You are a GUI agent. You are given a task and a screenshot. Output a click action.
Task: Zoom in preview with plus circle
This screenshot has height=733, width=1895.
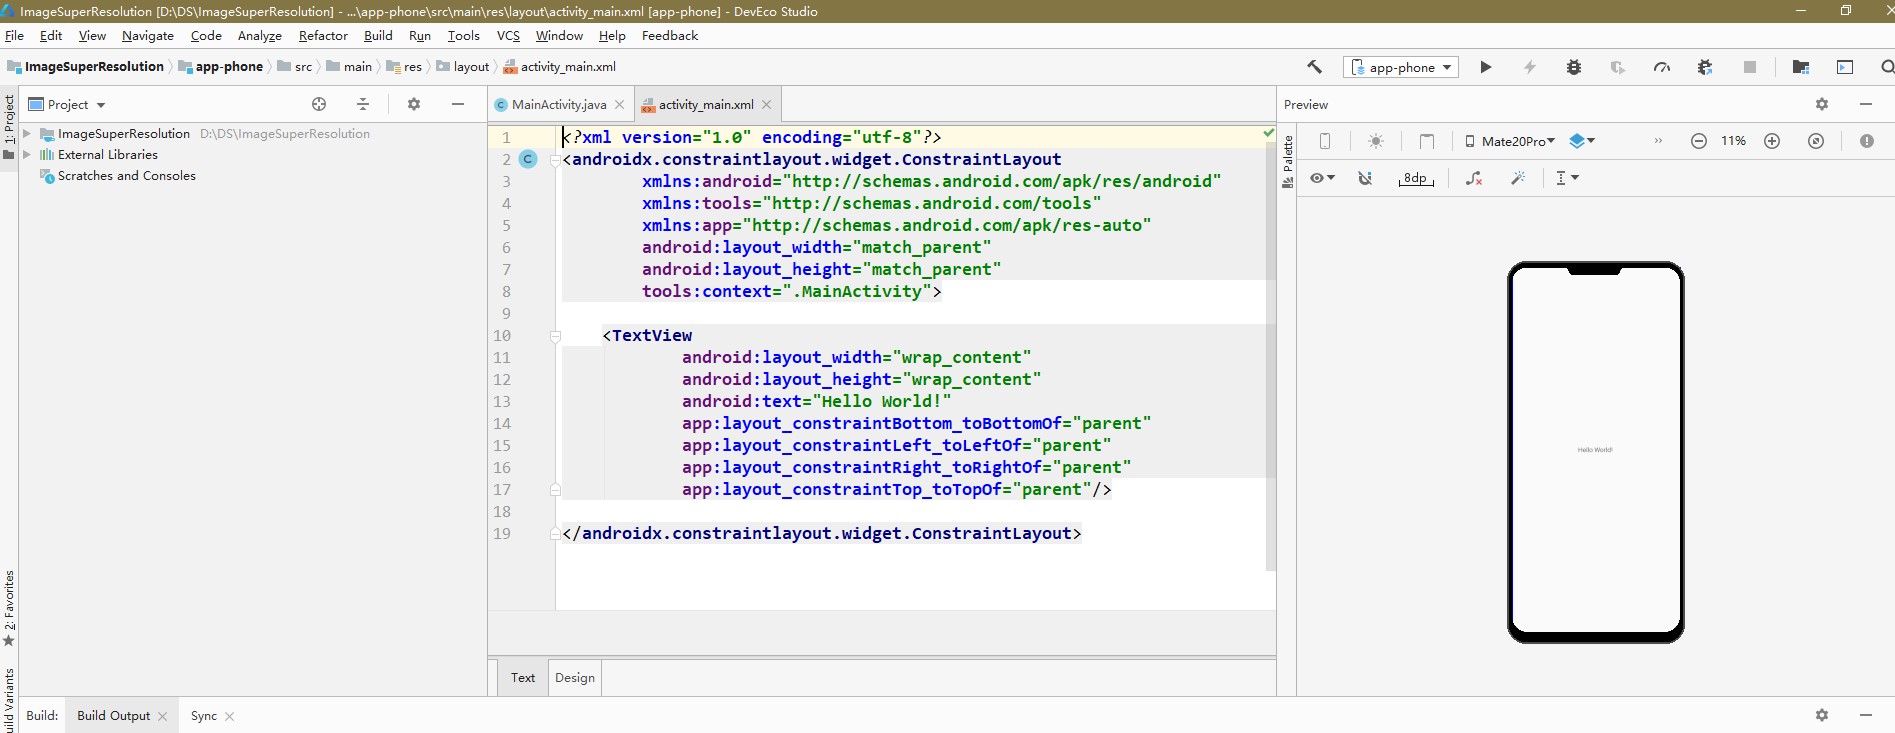click(x=1772, y=141)
